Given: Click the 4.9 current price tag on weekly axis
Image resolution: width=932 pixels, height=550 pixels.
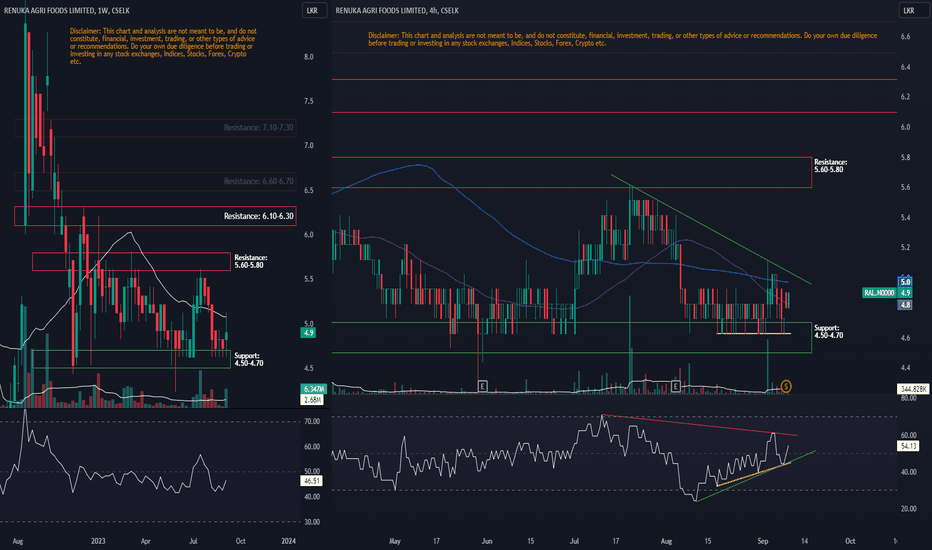Looking at the screenshot, I should pos(308,333).
